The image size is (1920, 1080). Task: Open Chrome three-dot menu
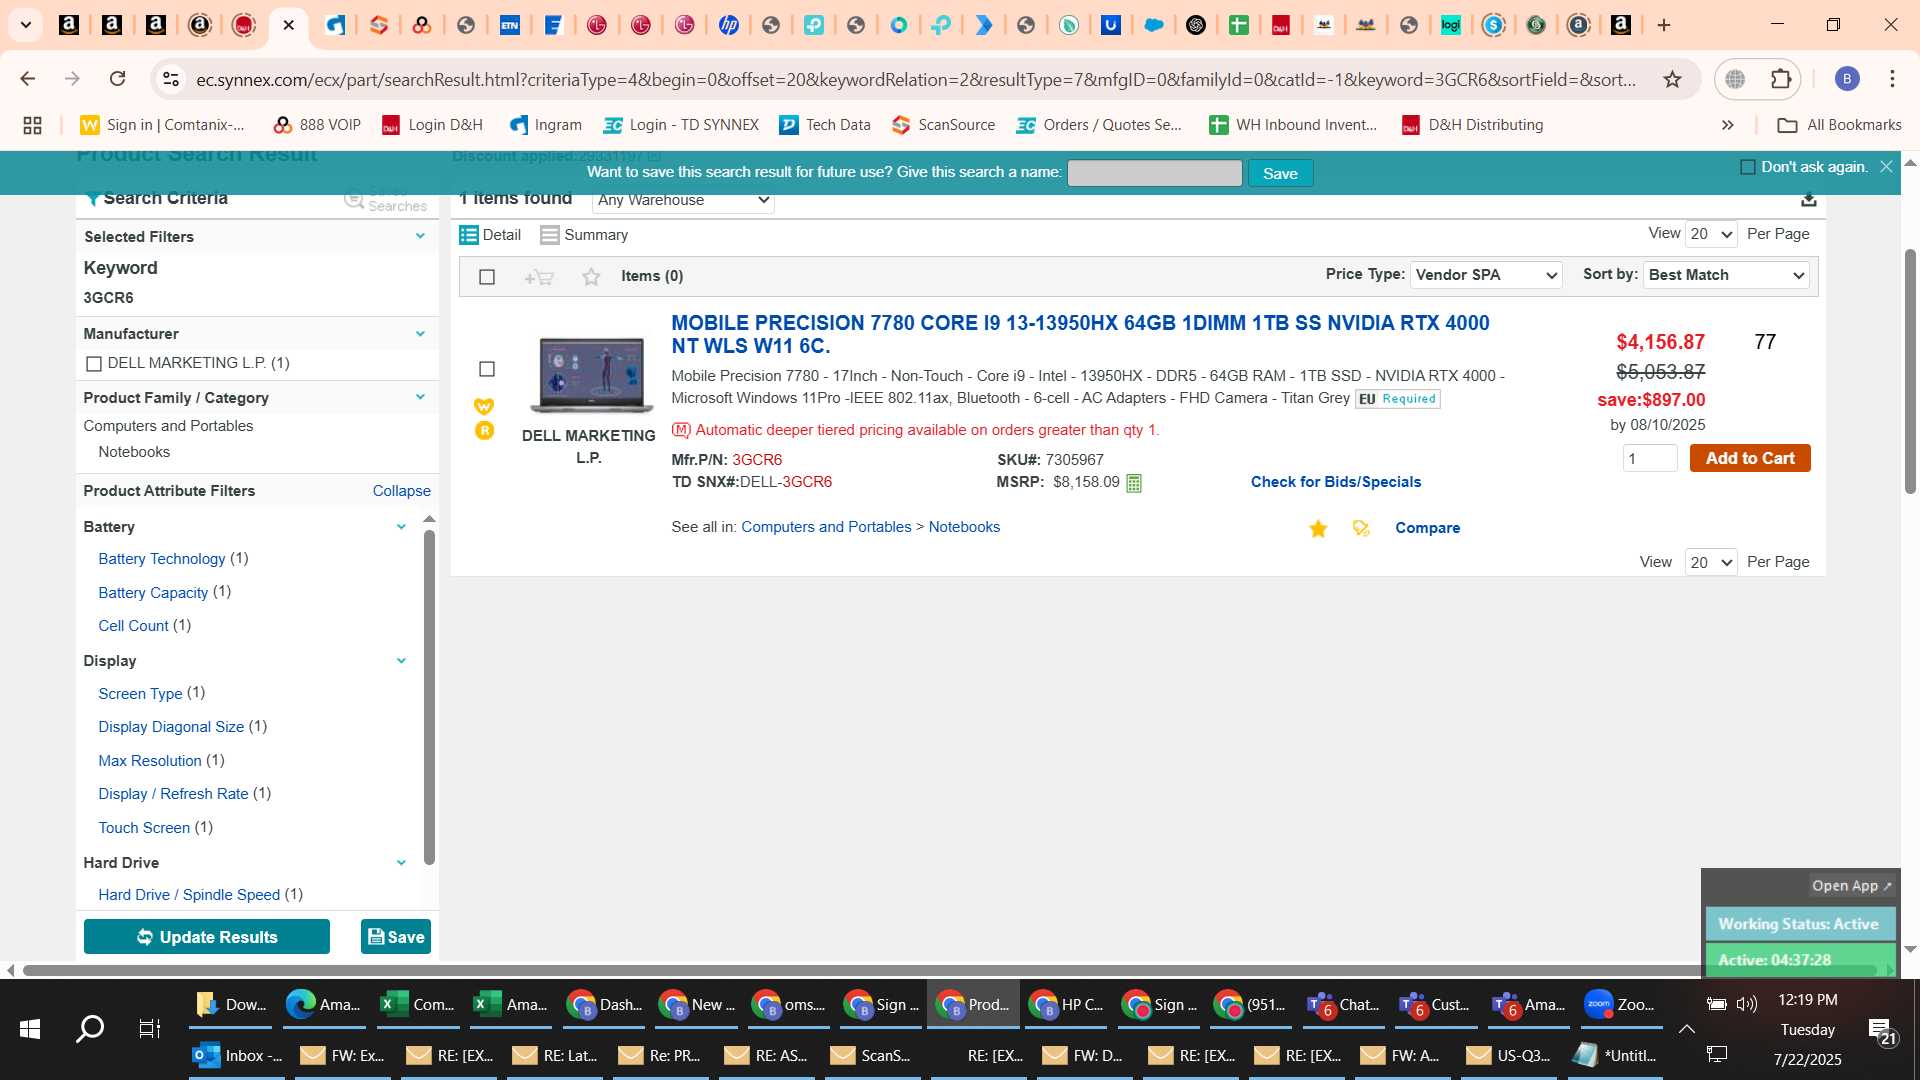(x=1892, y=79)
